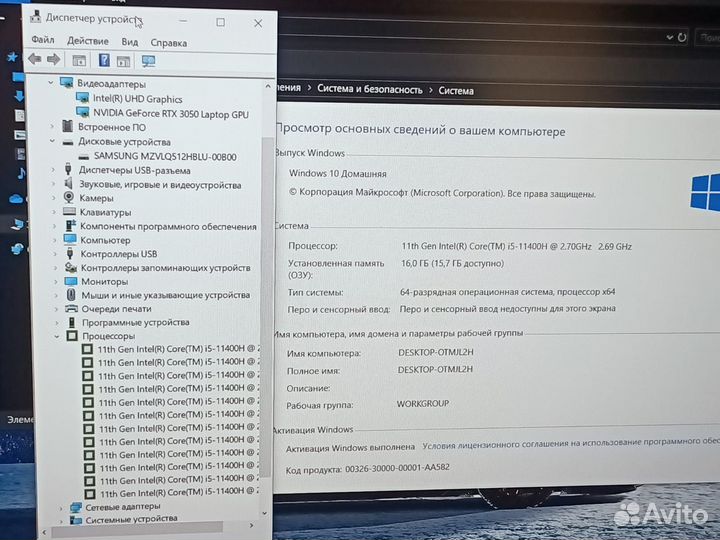Select the Очереди печати tree label
Viewport: 720px width, 540px height.
(x=117, y=309)
